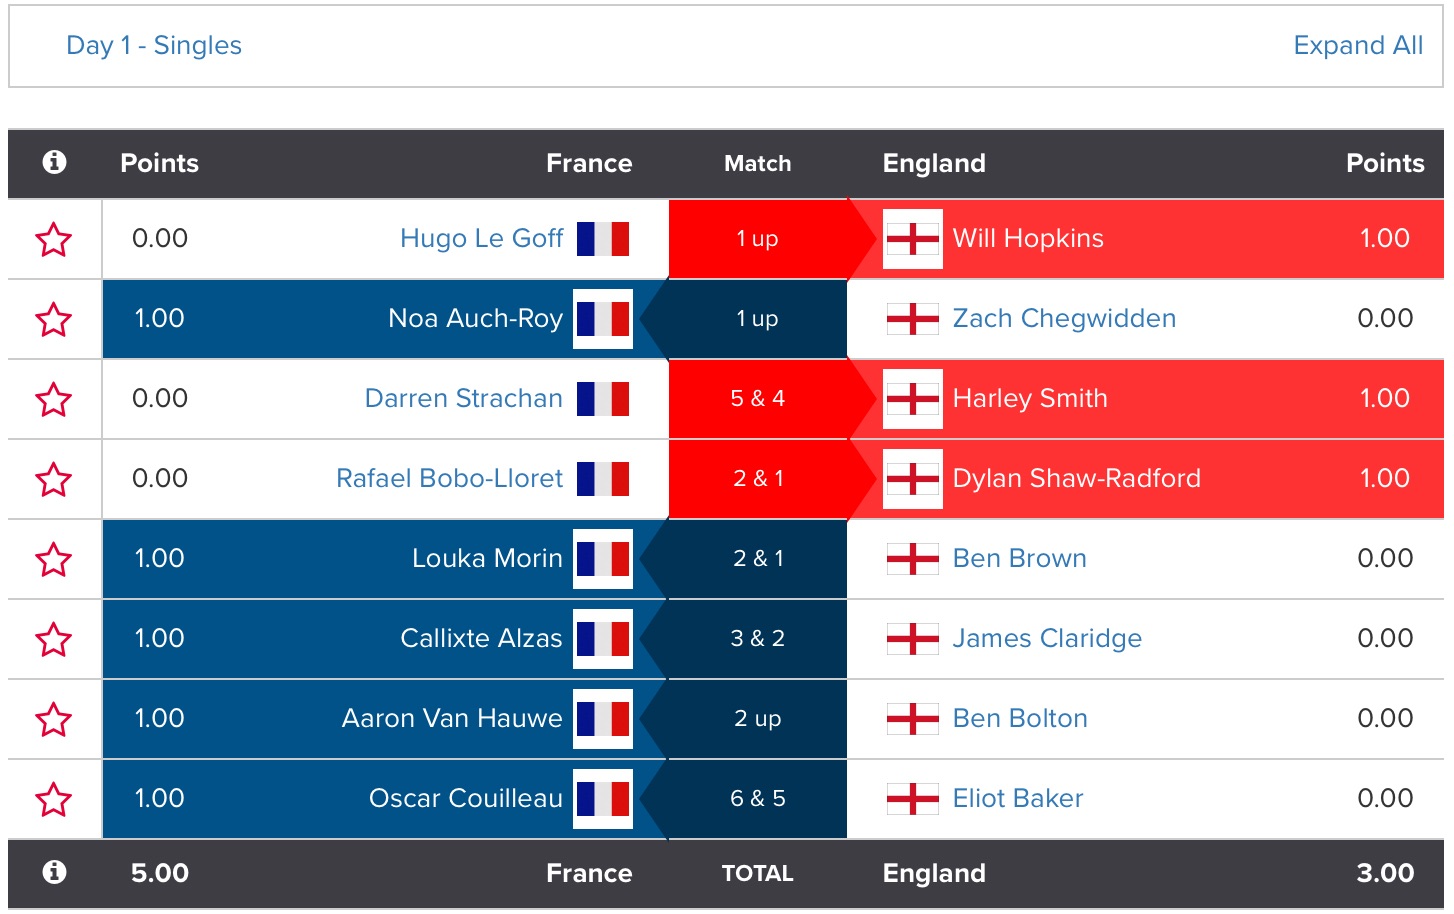Open the Day 1 - Singles tab
Screen dimensions: 1454x914
pos(154,46)
